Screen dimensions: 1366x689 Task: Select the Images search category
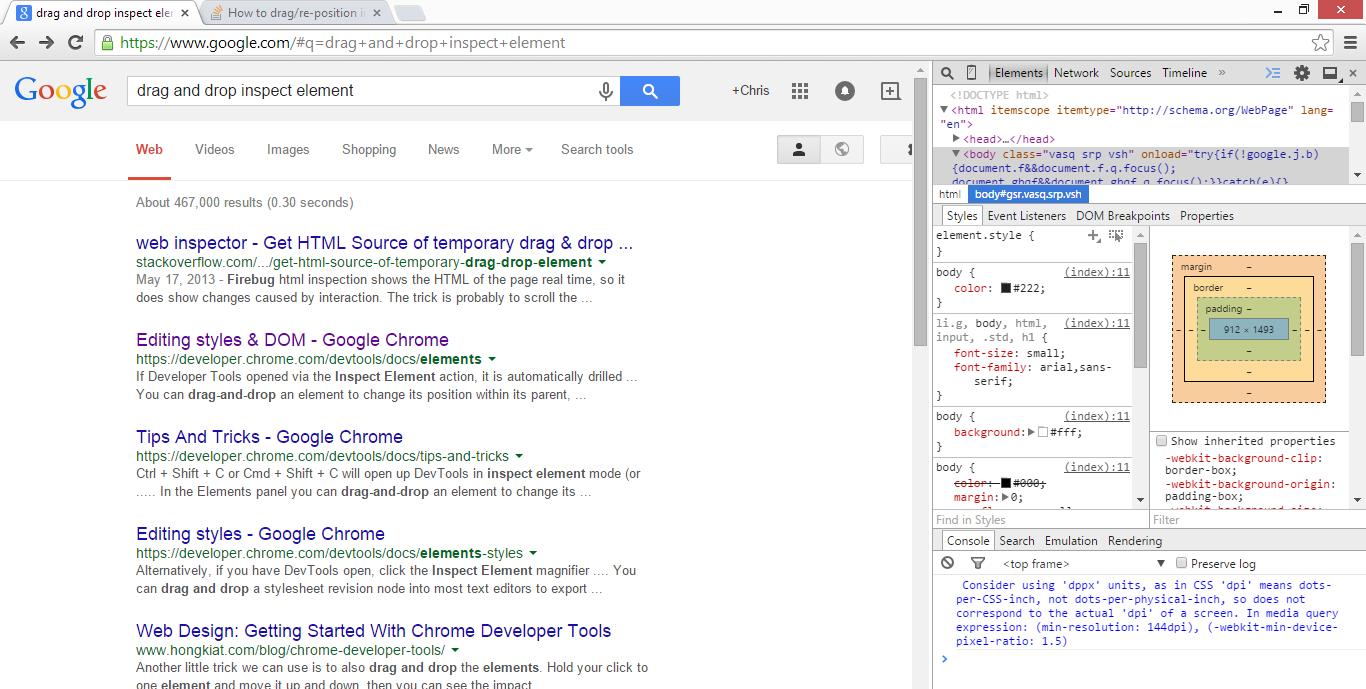[x=288, y=150]
